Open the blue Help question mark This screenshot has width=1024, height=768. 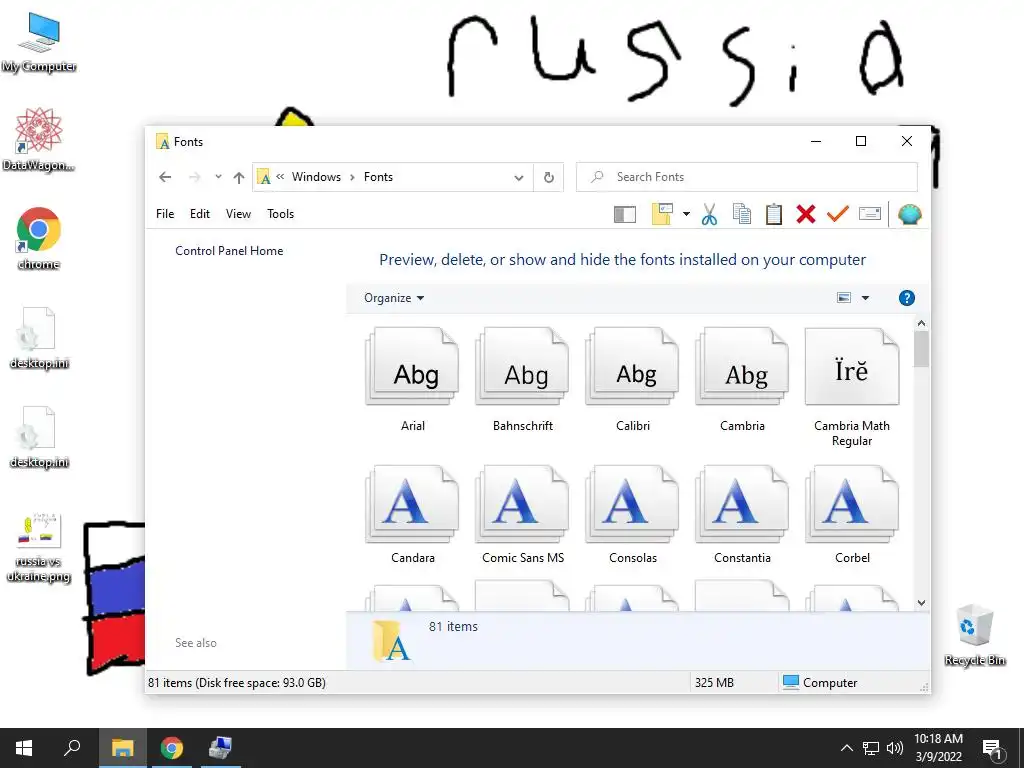[x=906, y=298]
